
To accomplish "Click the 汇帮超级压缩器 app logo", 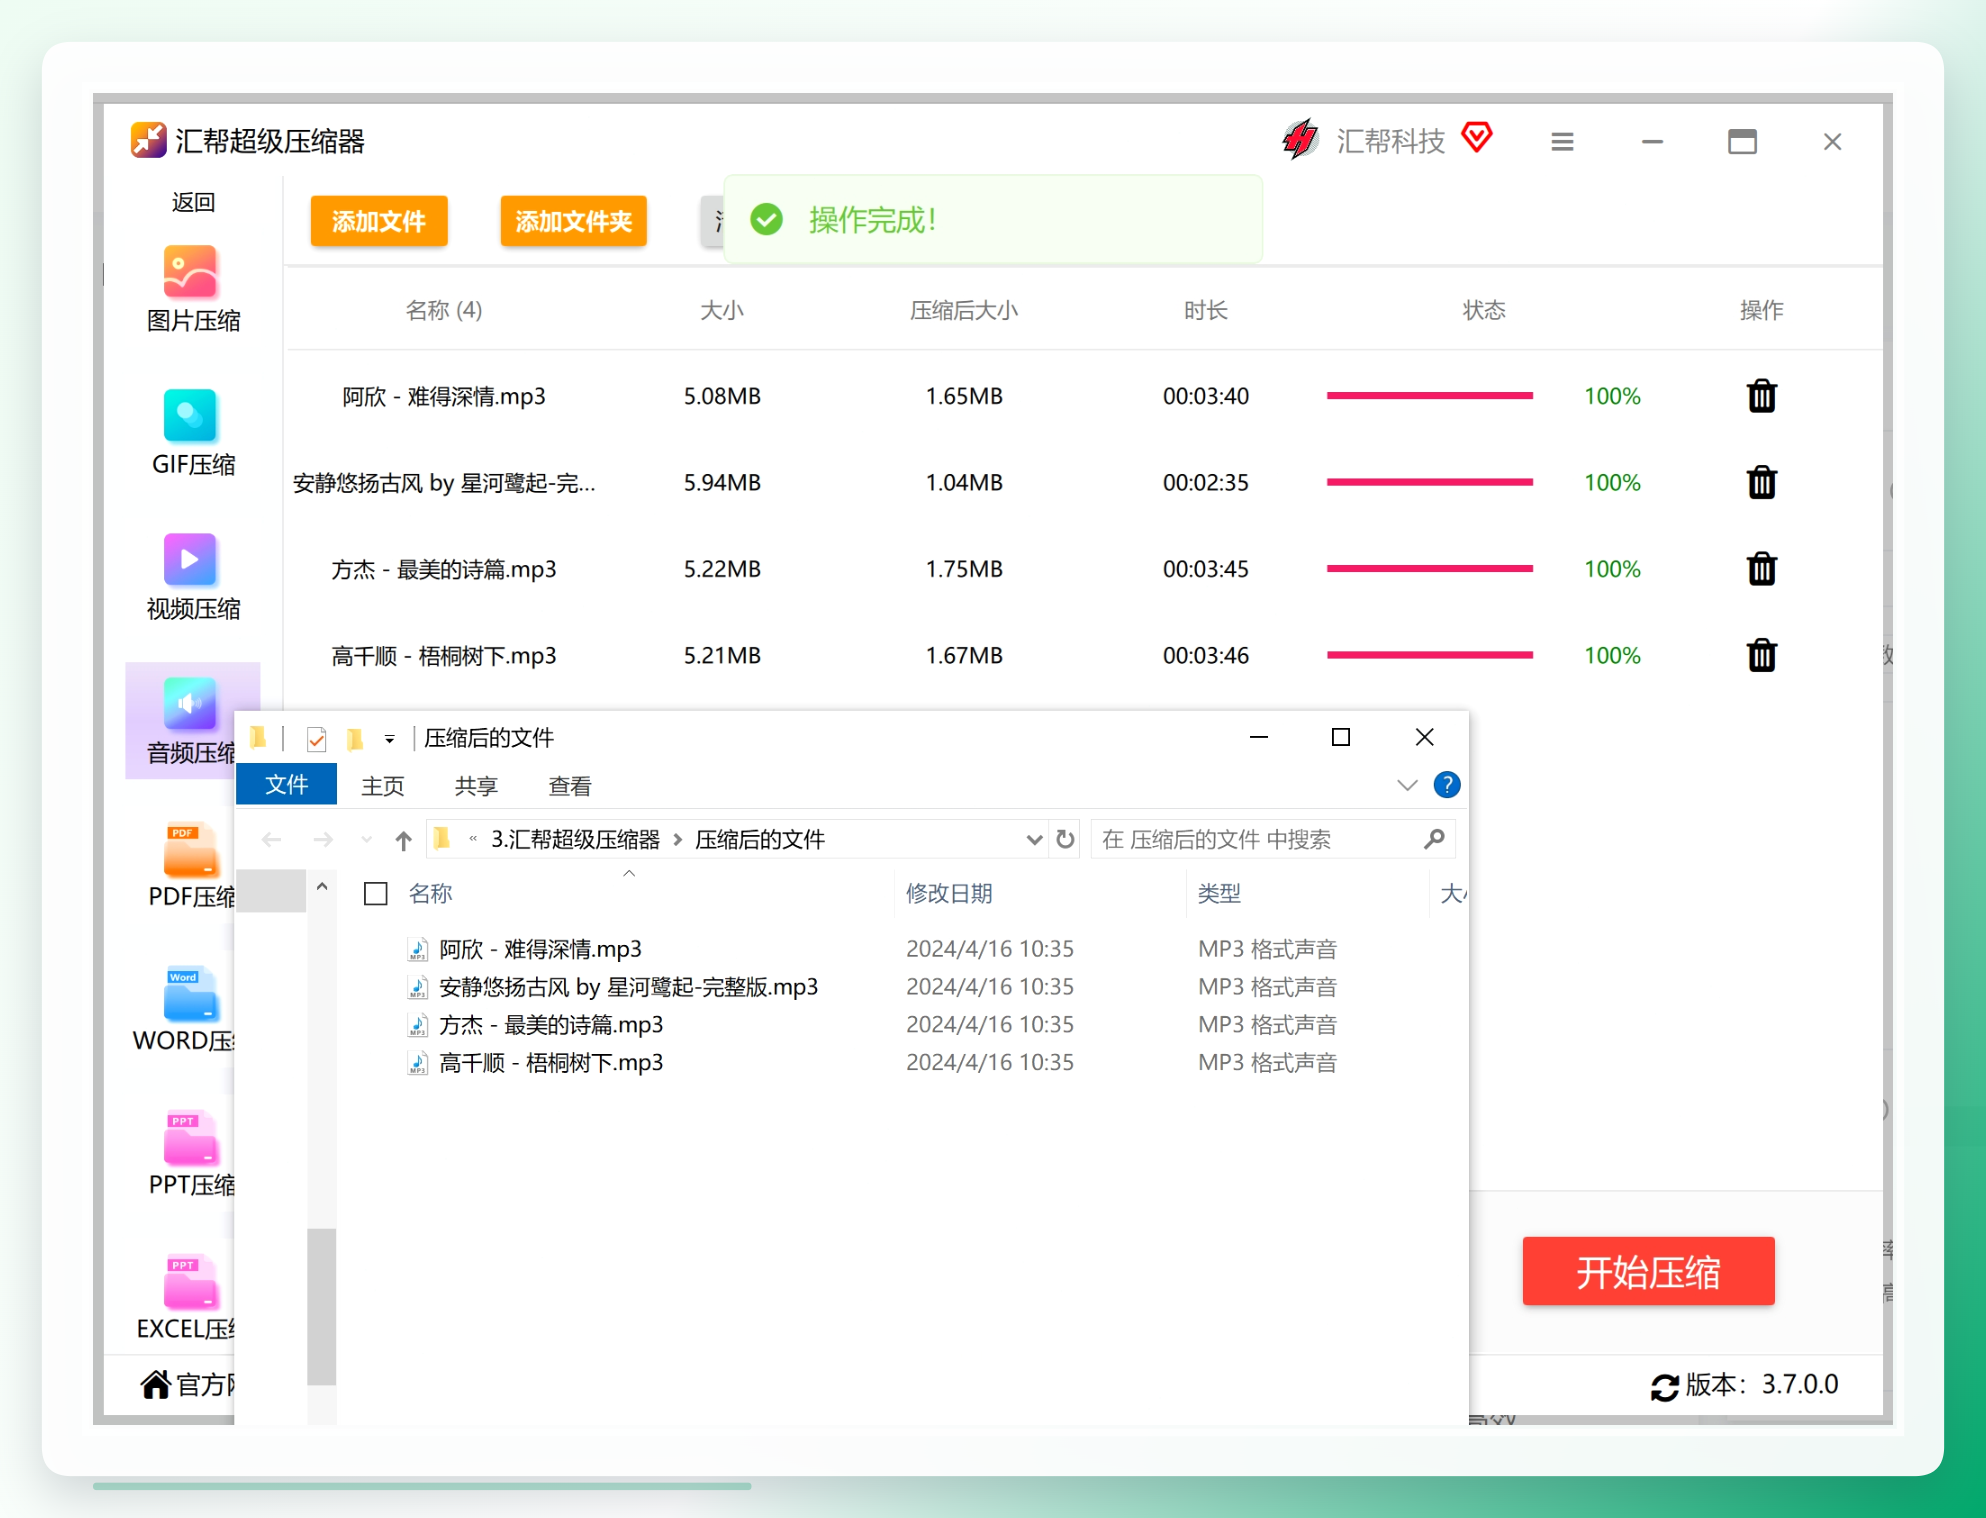I will pyautogui.click(x=149, y=140).
